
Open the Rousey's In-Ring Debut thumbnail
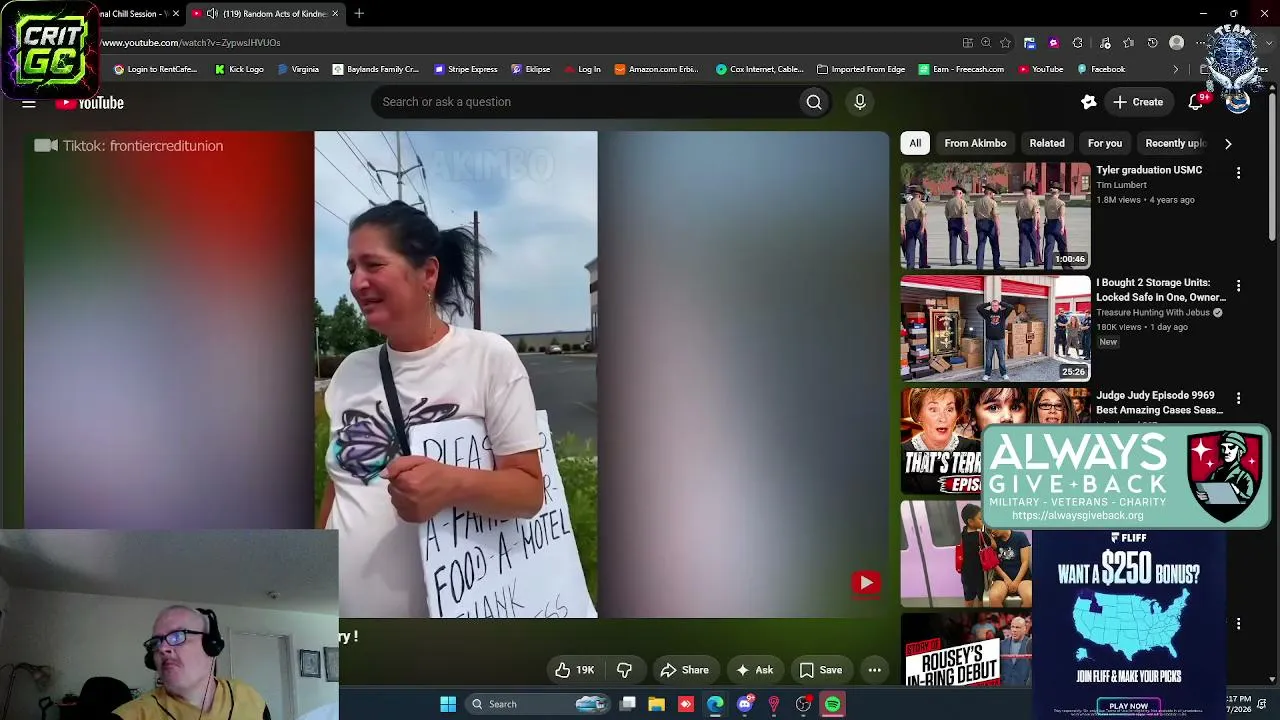pyautogui.click(x=966, y=650)
